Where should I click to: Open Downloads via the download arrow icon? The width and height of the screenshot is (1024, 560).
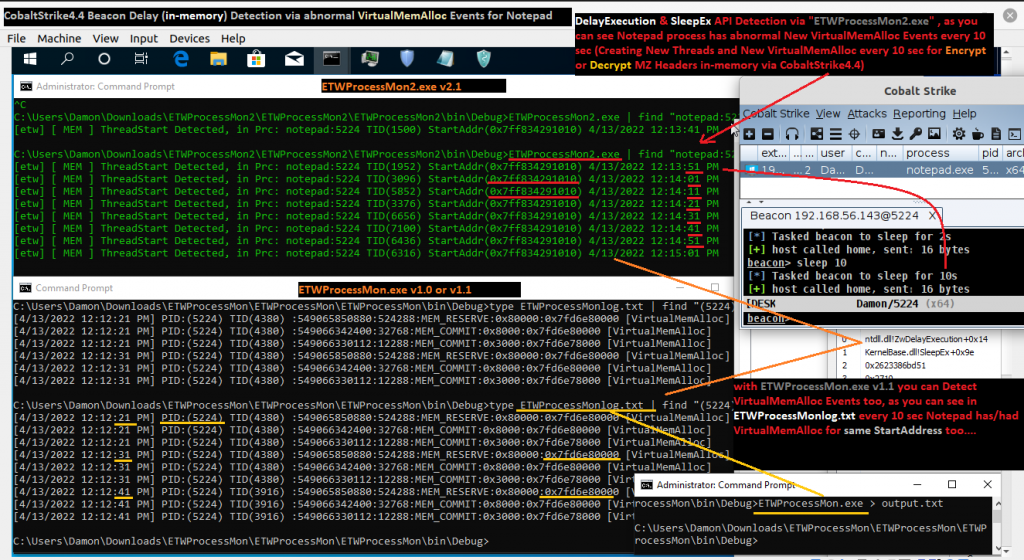[x=897, y=134]
